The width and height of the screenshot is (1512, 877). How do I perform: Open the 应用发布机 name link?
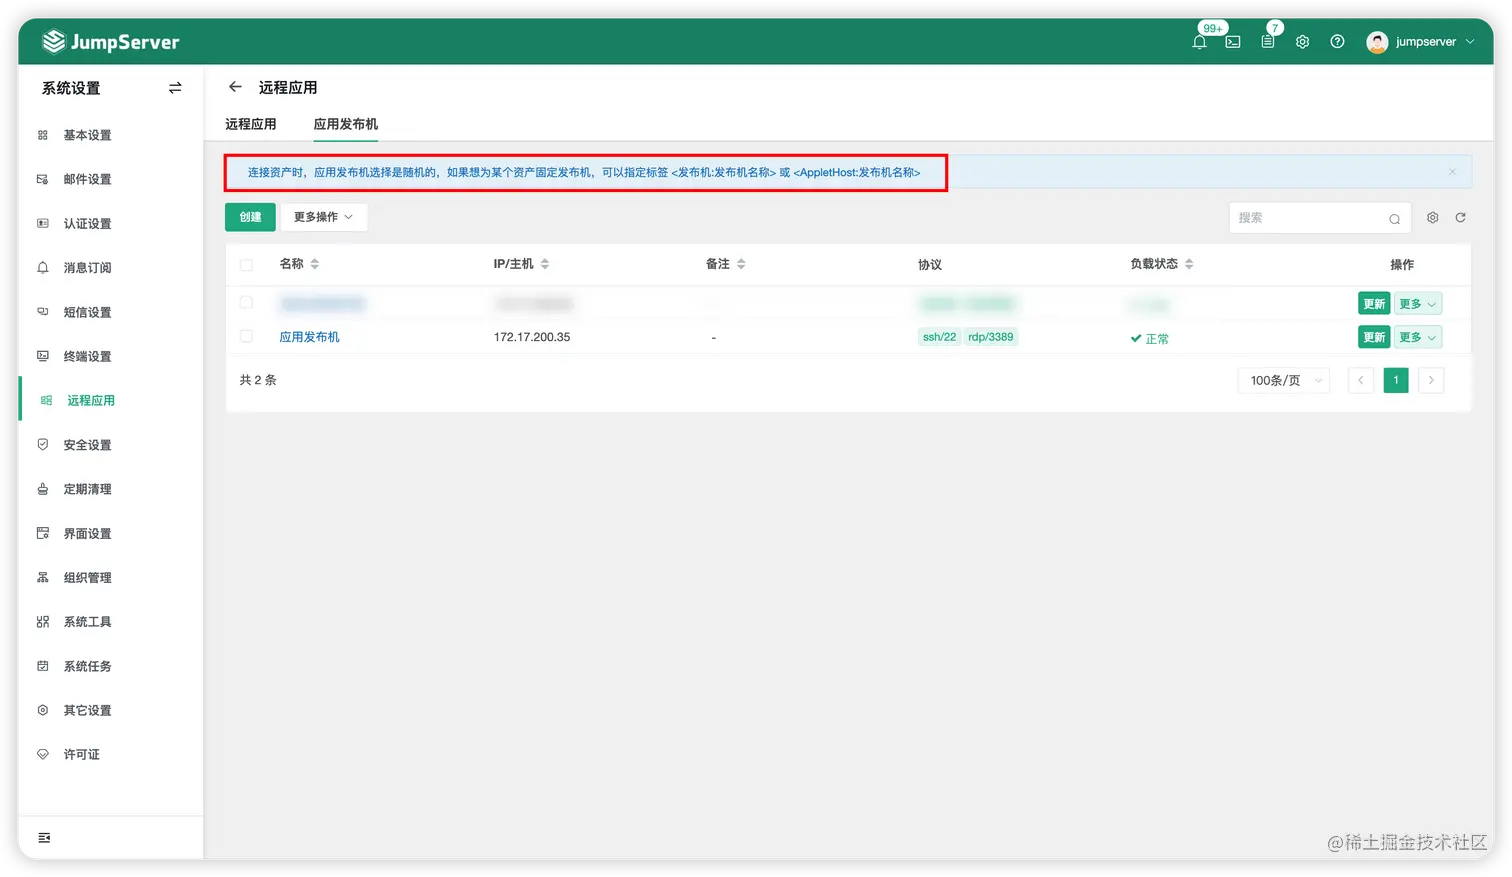(x=309, y=337)
